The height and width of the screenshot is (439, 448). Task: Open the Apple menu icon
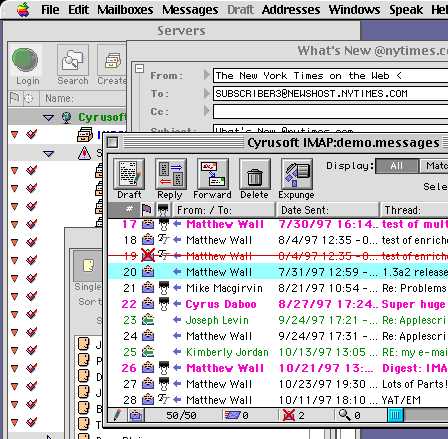[23, 9]
